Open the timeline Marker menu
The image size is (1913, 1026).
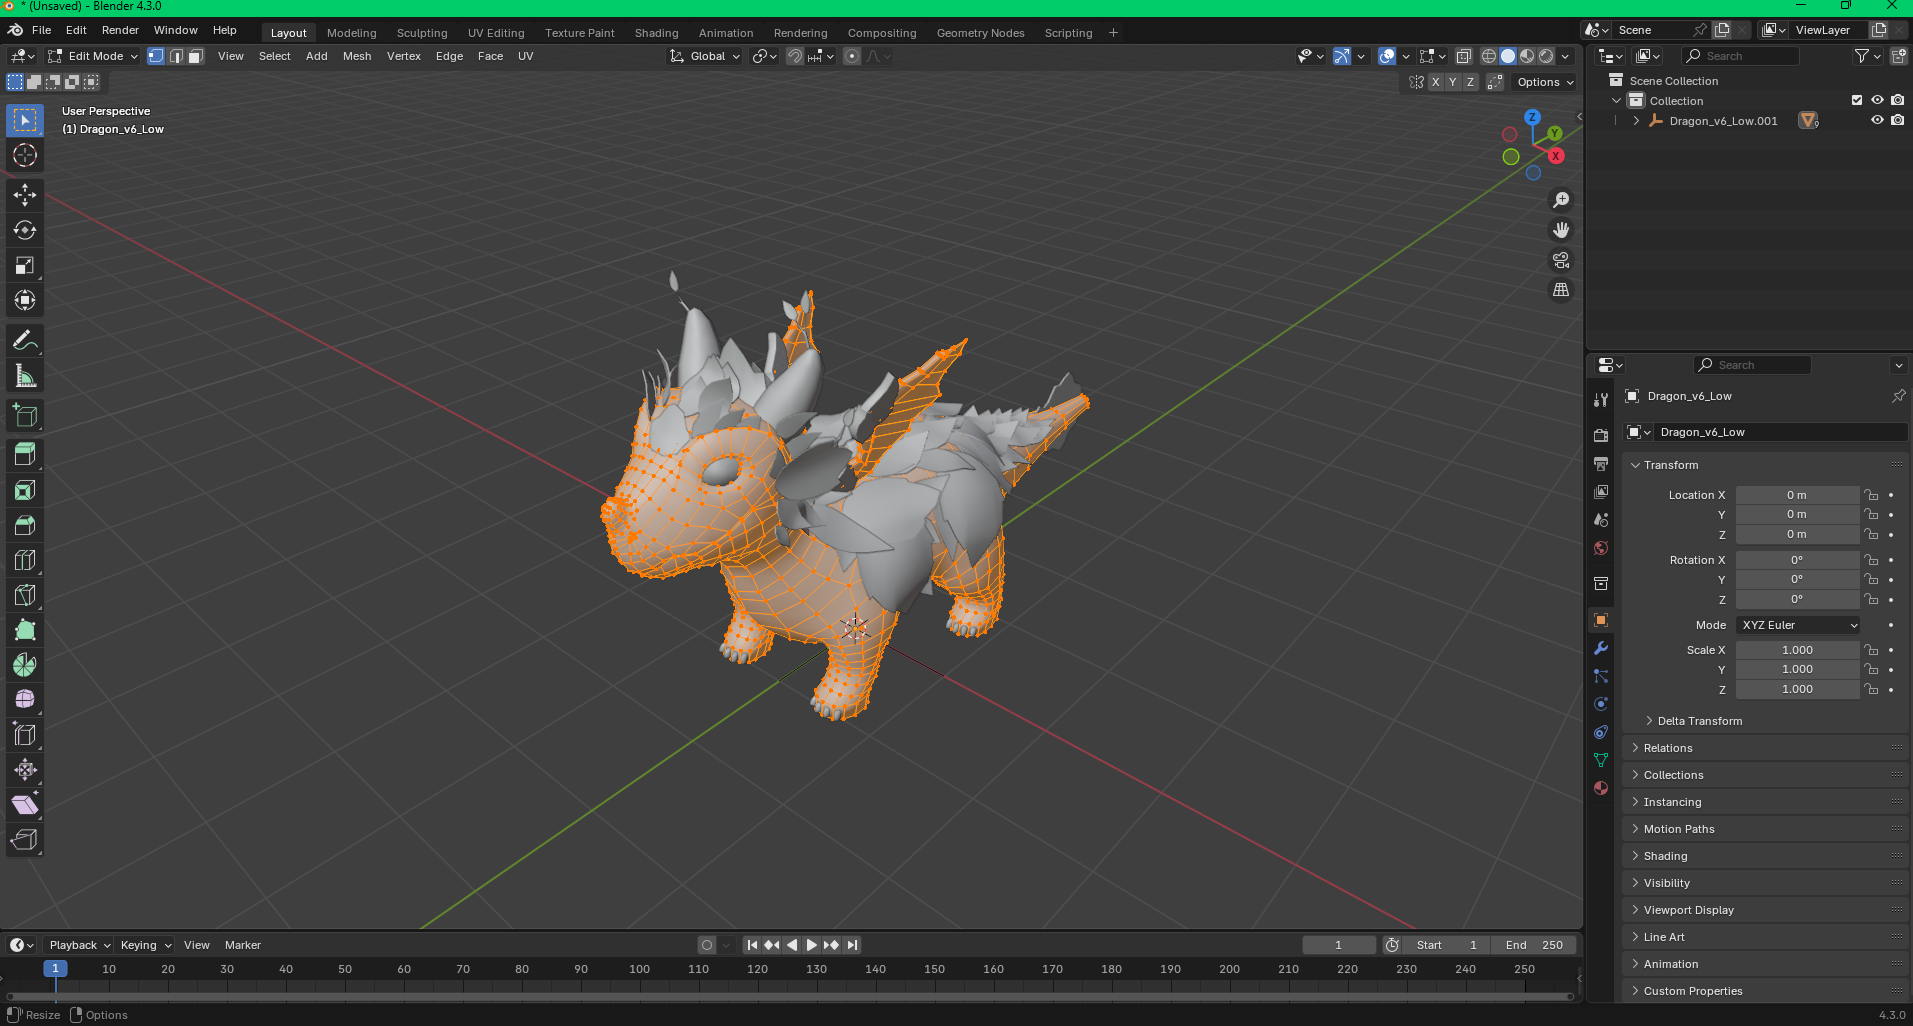click(x=243, y=945)
